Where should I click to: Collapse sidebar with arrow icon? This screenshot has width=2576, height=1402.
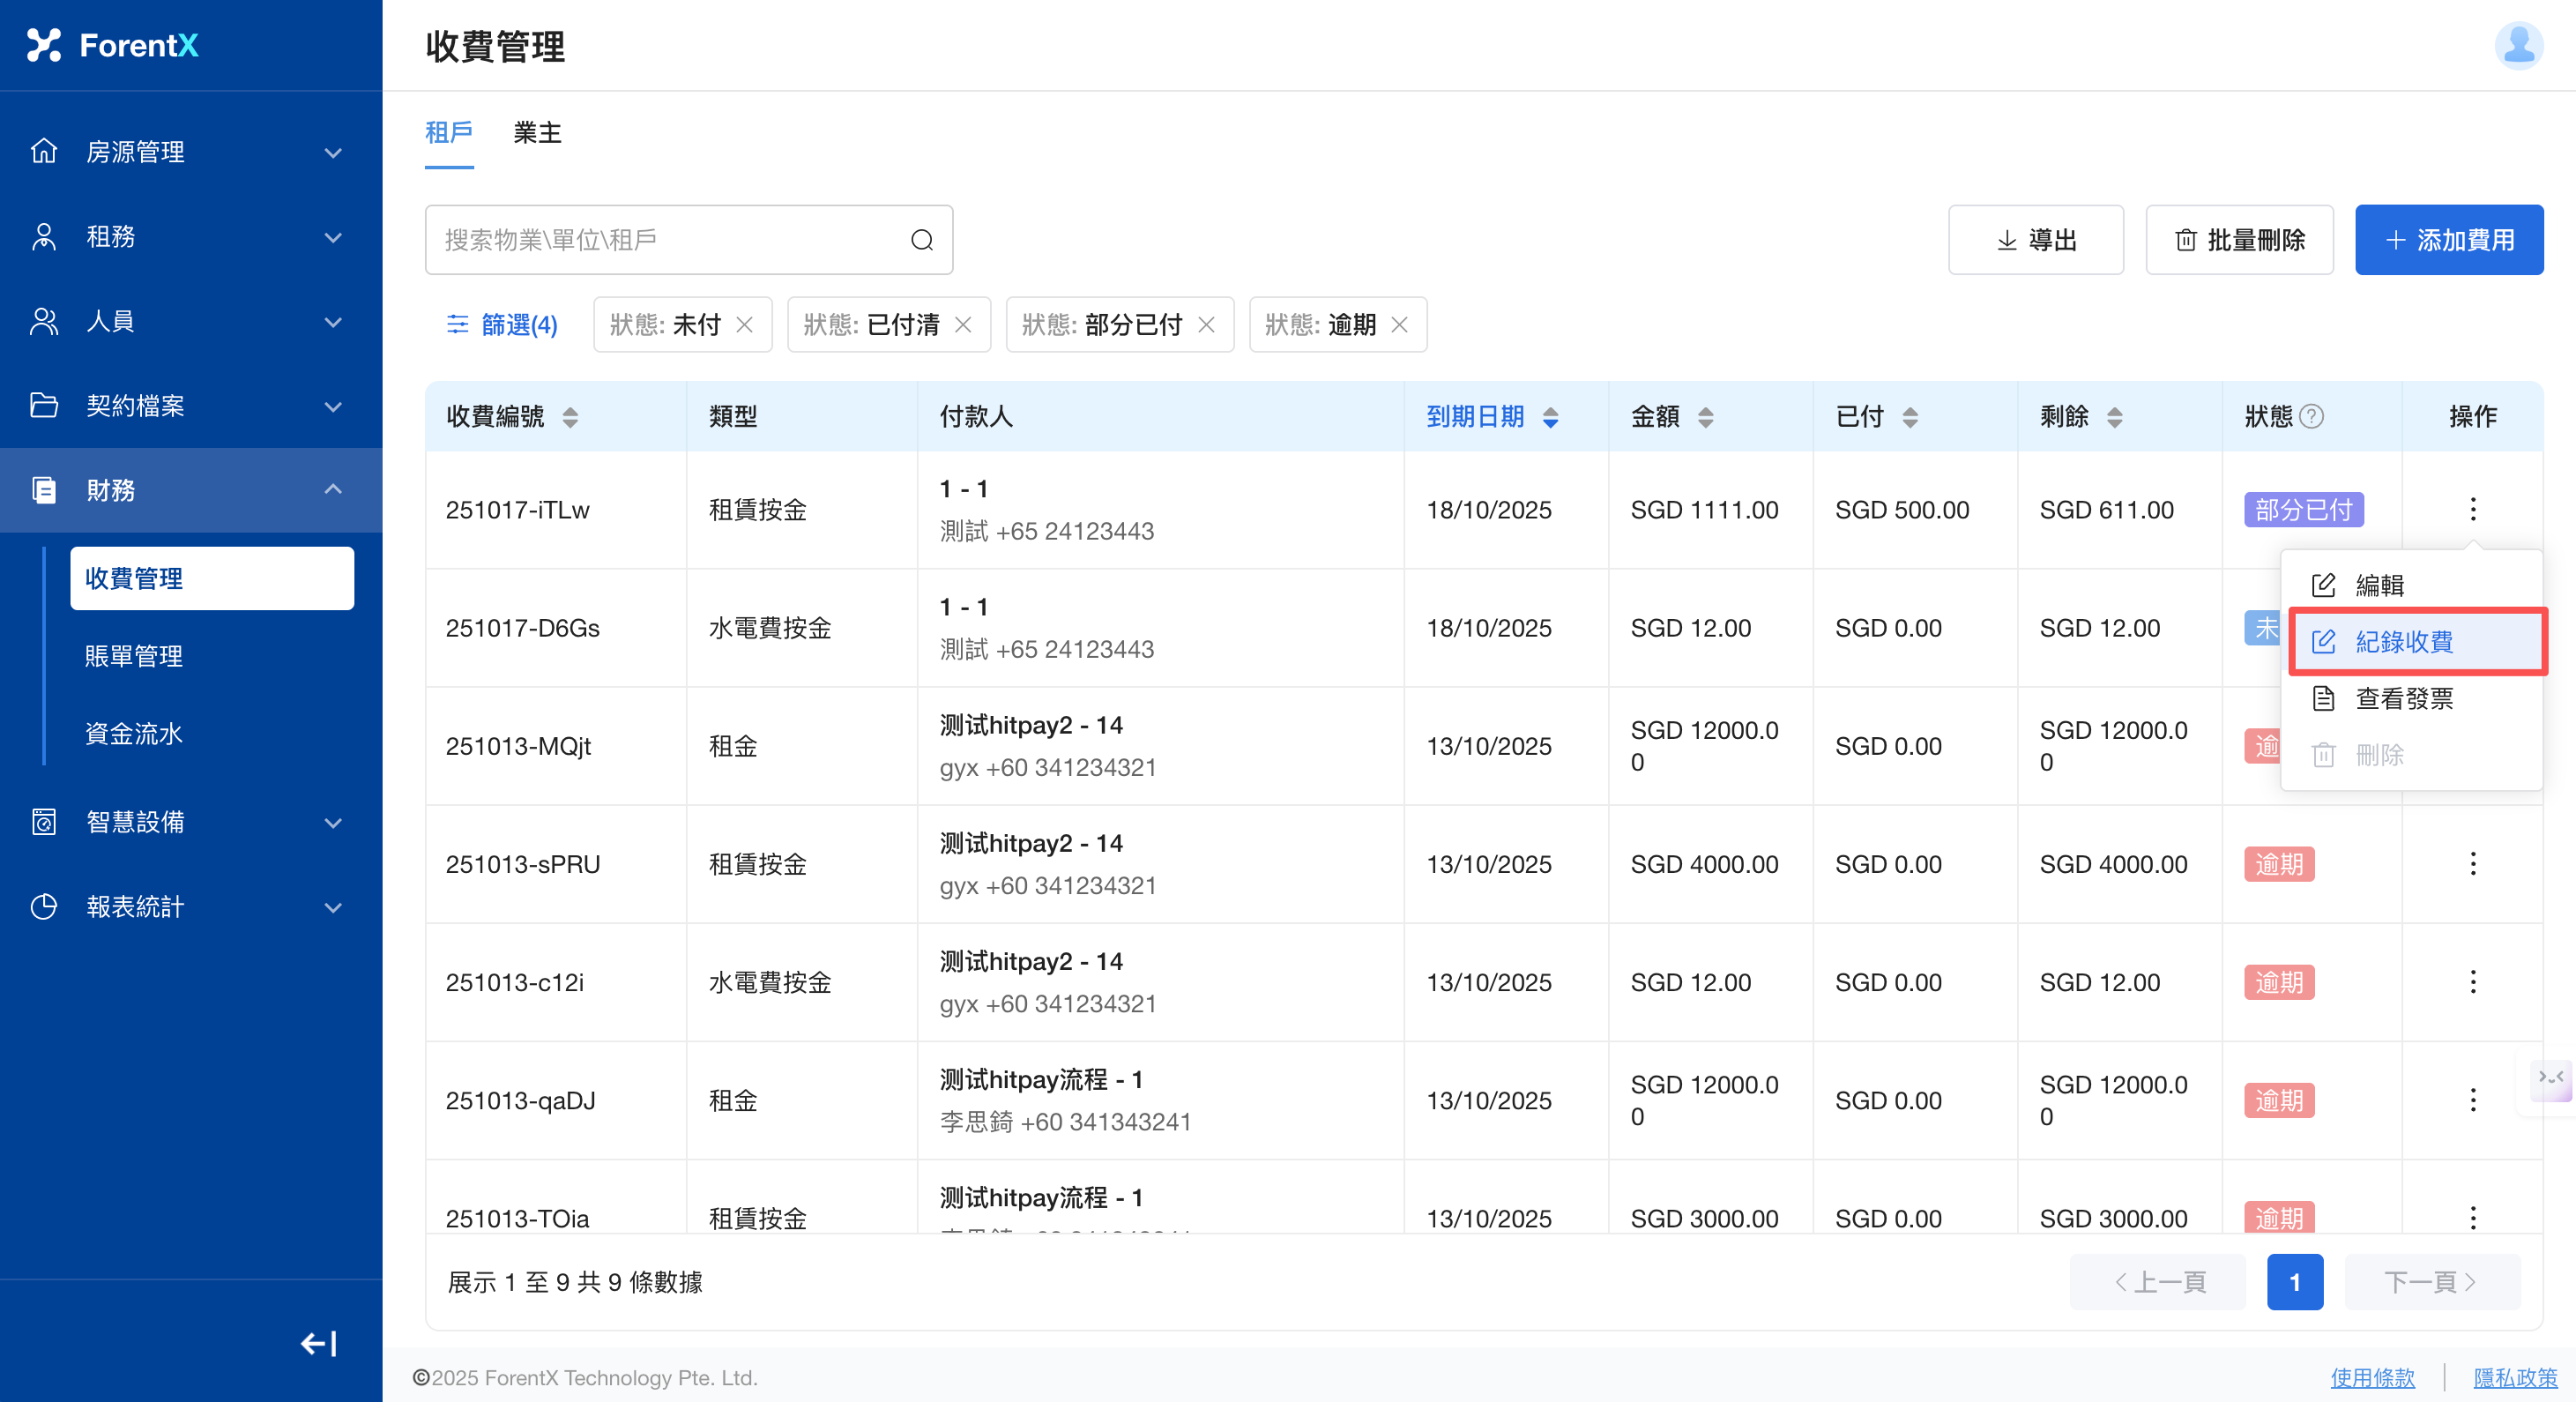[x=318, y=1343]
